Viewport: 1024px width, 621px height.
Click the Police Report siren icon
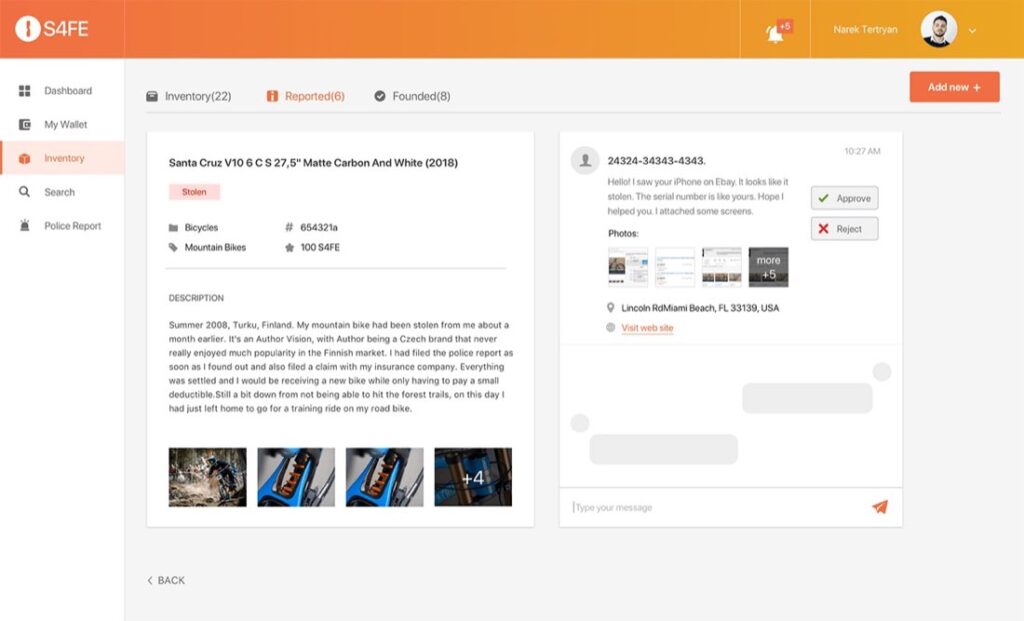[x=25, y=226]
